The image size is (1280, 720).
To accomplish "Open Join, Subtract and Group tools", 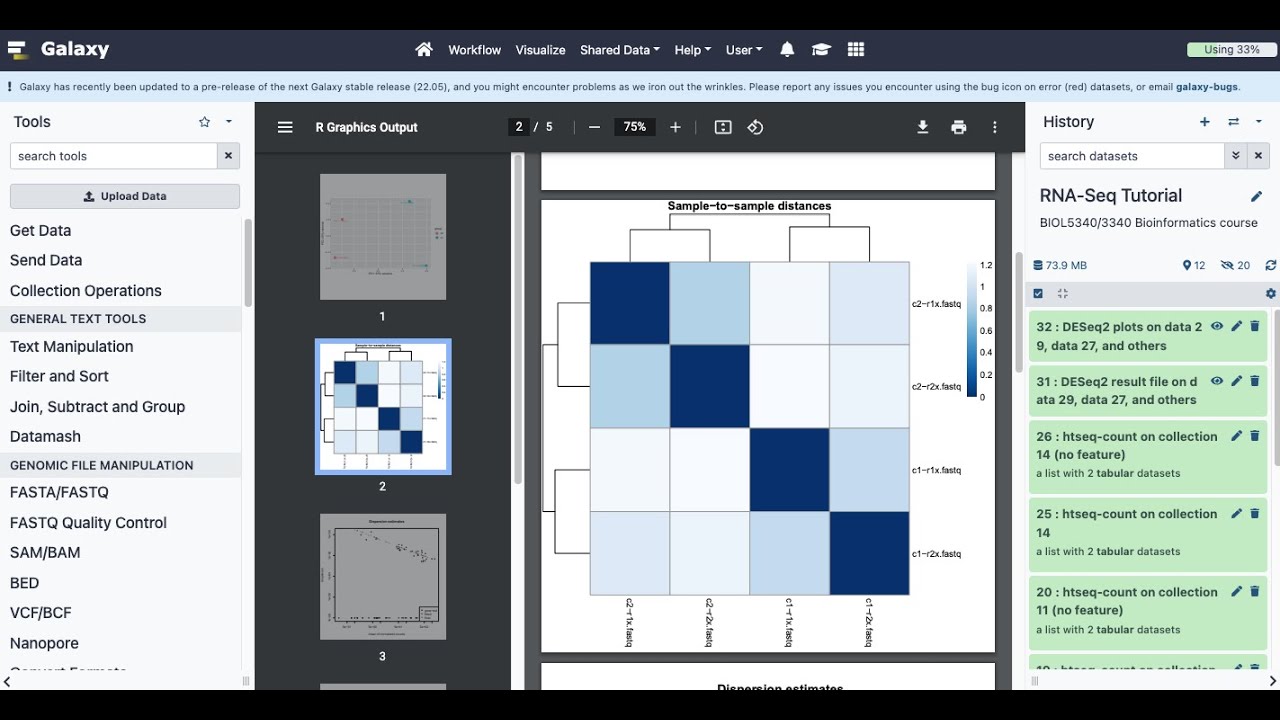I will pyautogui.click(x=98, y=406).
